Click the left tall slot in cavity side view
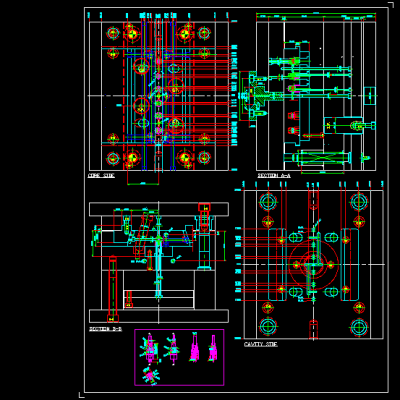 pos(278,264)
